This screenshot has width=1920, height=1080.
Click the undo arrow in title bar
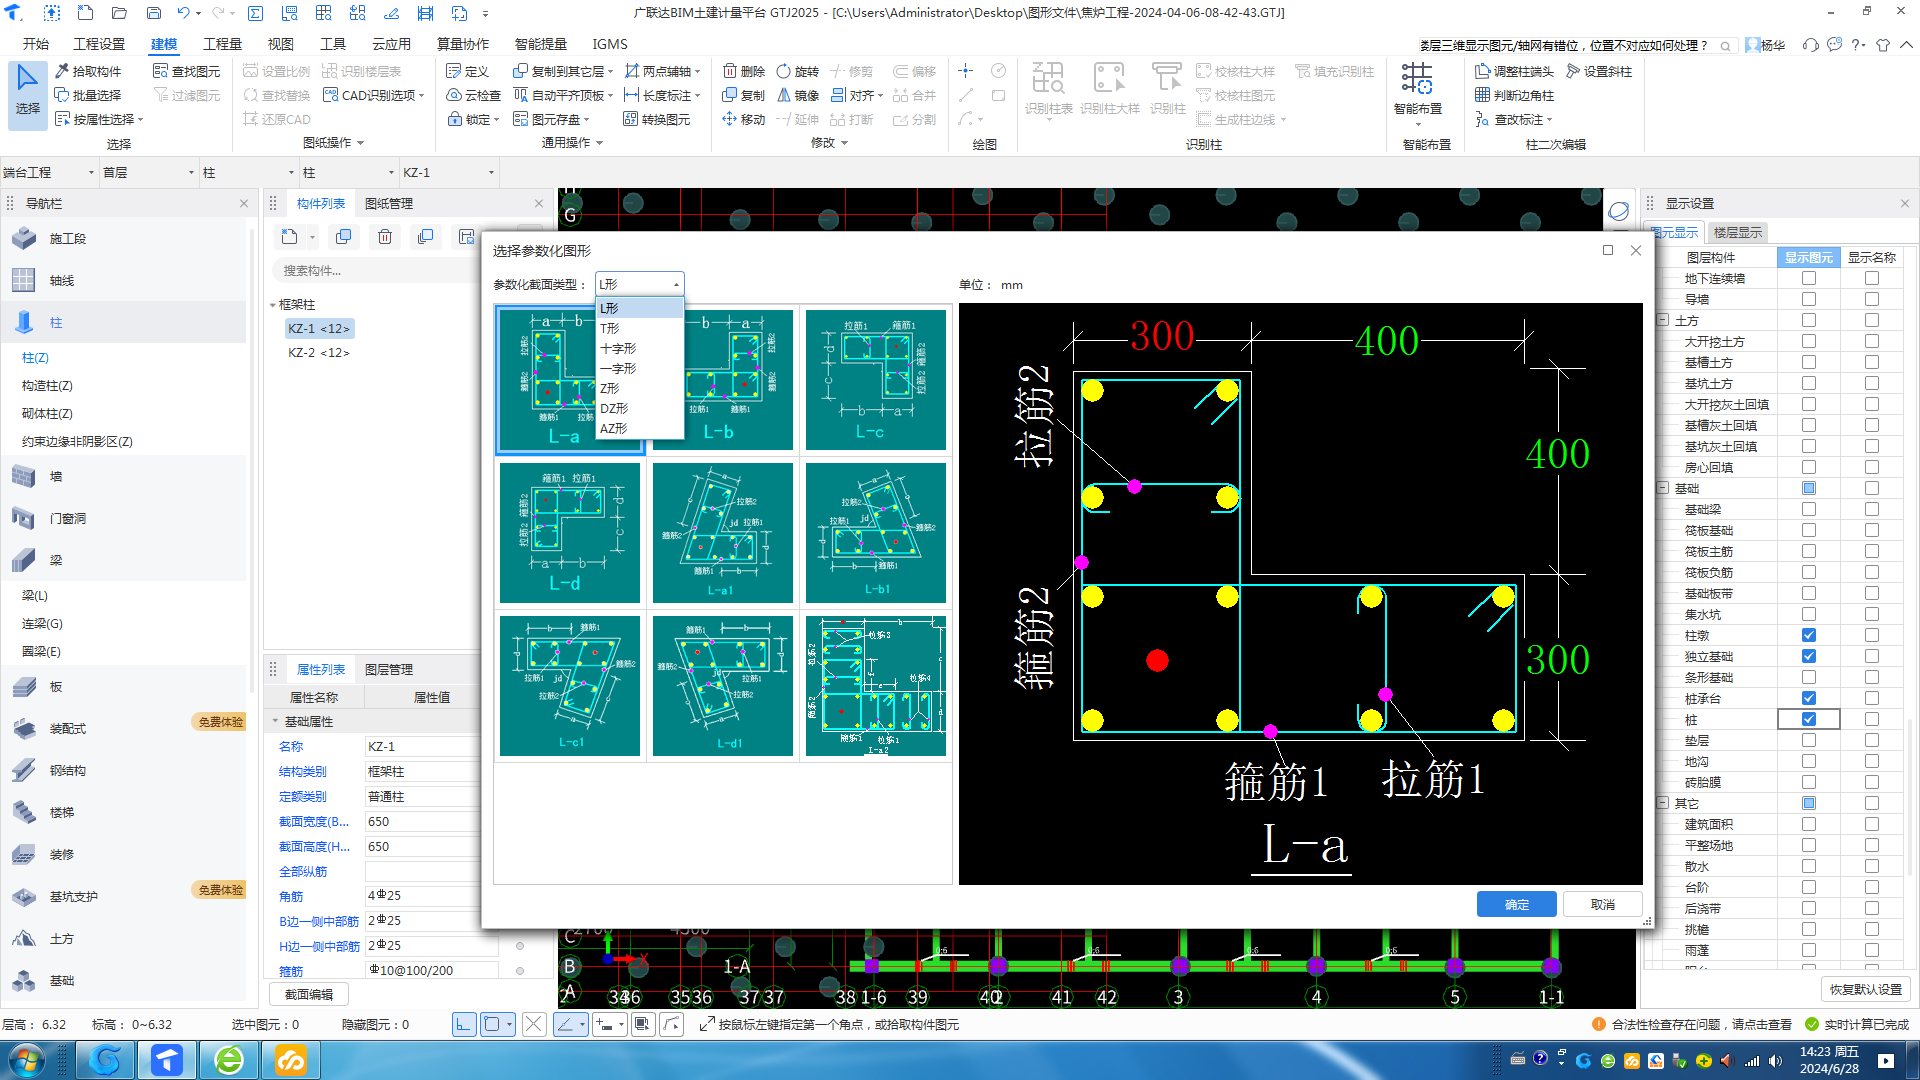coord(183,13)
